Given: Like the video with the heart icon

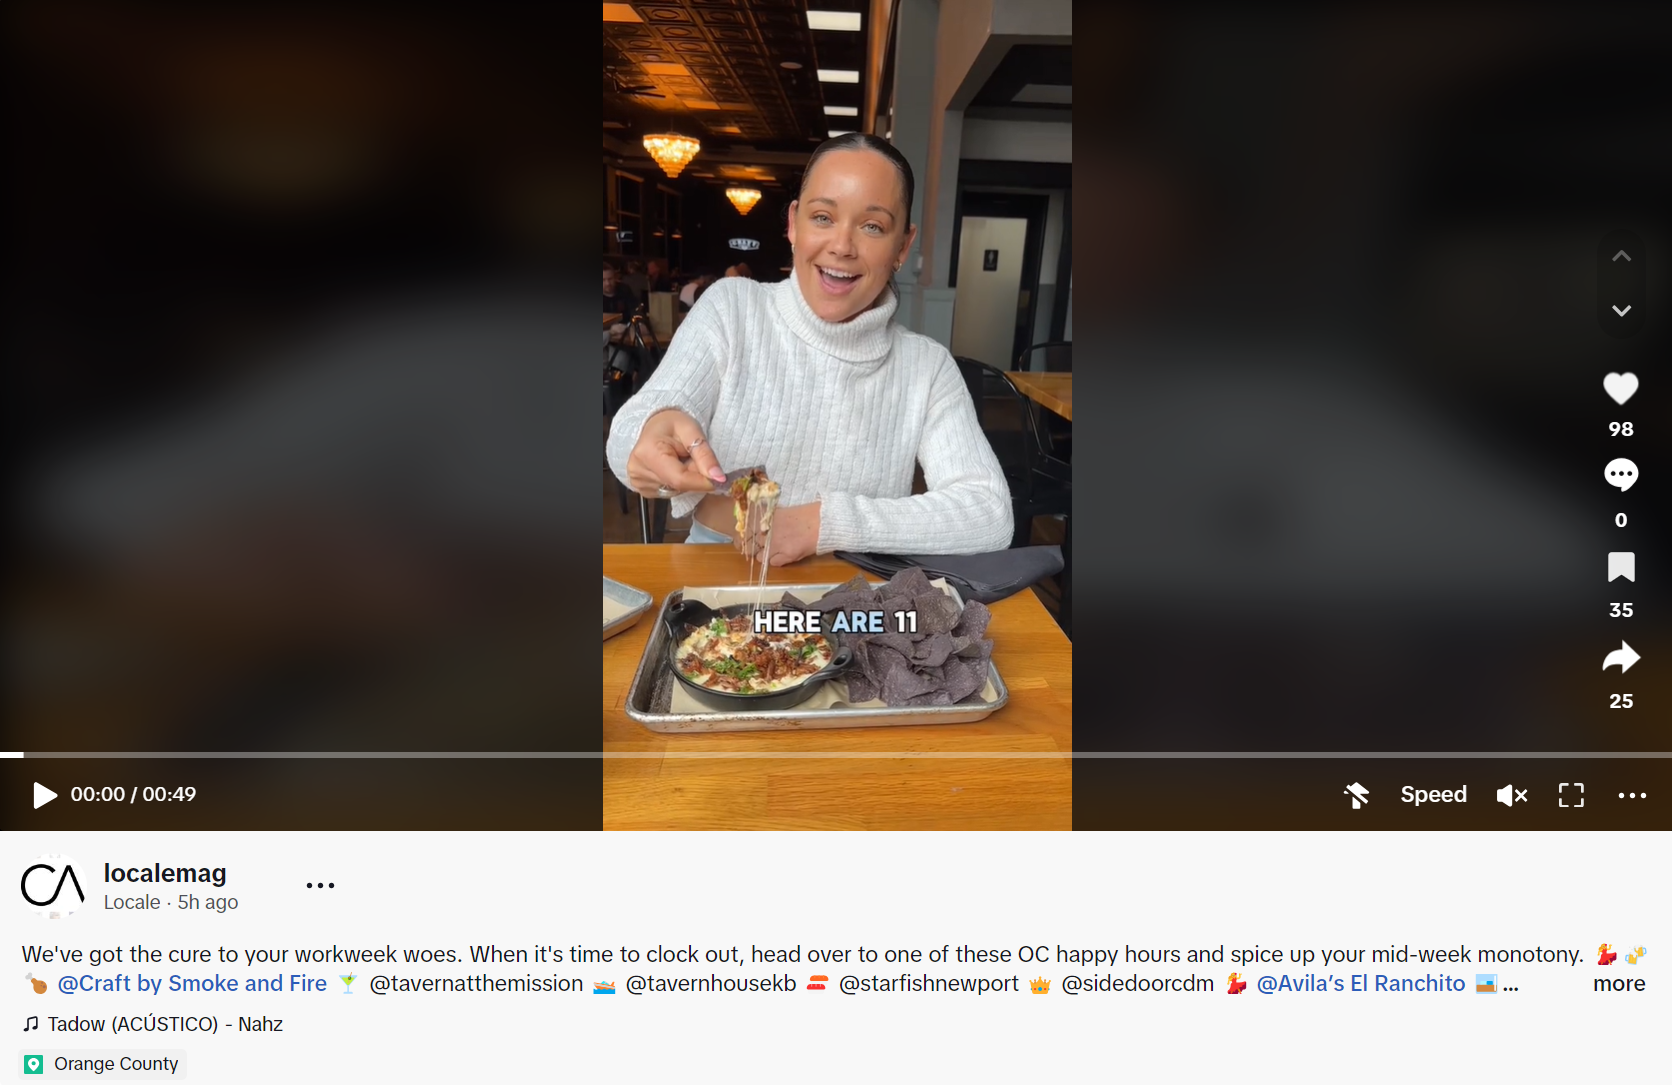Looking at the screenshot, I should pyautogui.click(x=1621, y=388).
